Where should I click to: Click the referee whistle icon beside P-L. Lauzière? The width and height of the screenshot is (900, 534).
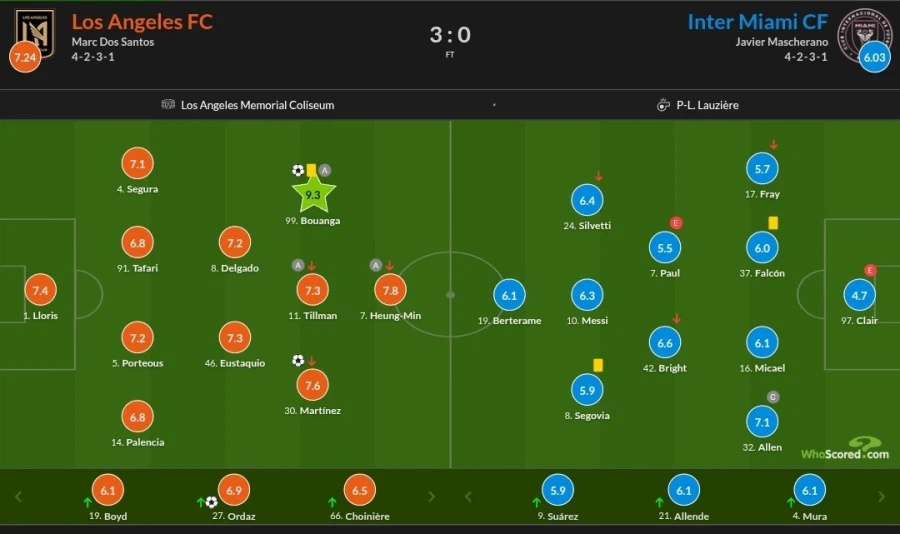(x=662, y=105)
